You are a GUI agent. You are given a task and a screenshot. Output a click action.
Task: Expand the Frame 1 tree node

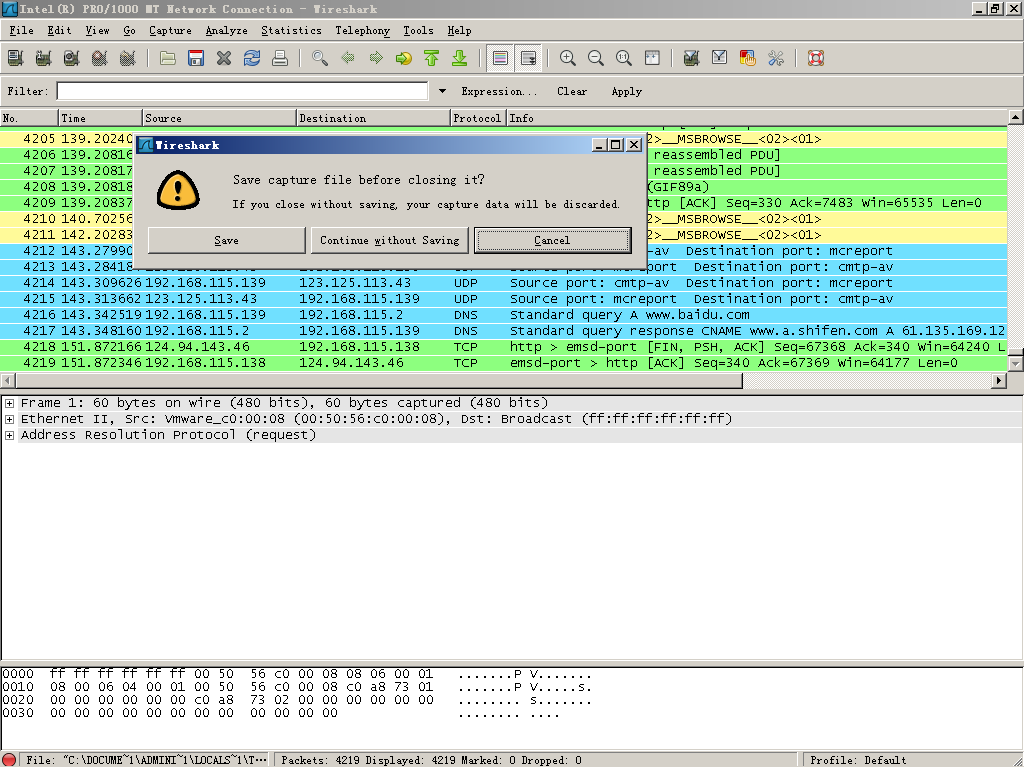[10, 403]
